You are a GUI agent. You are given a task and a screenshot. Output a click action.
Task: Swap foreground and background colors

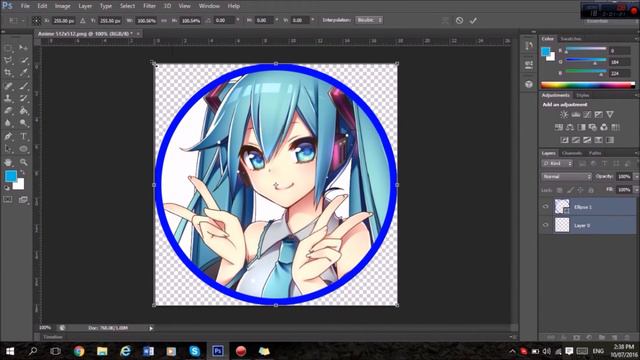(22, 173)
